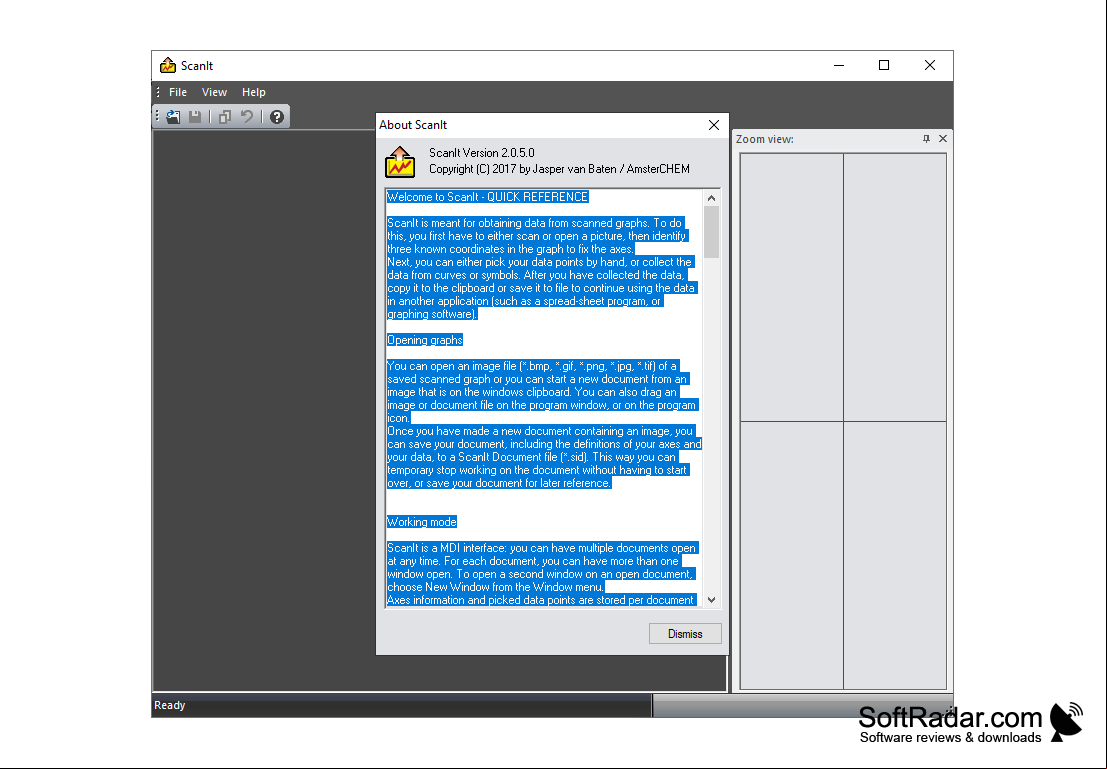Click the ScanIt title bar app icon
1107x769 pixels.
point(167,66)
